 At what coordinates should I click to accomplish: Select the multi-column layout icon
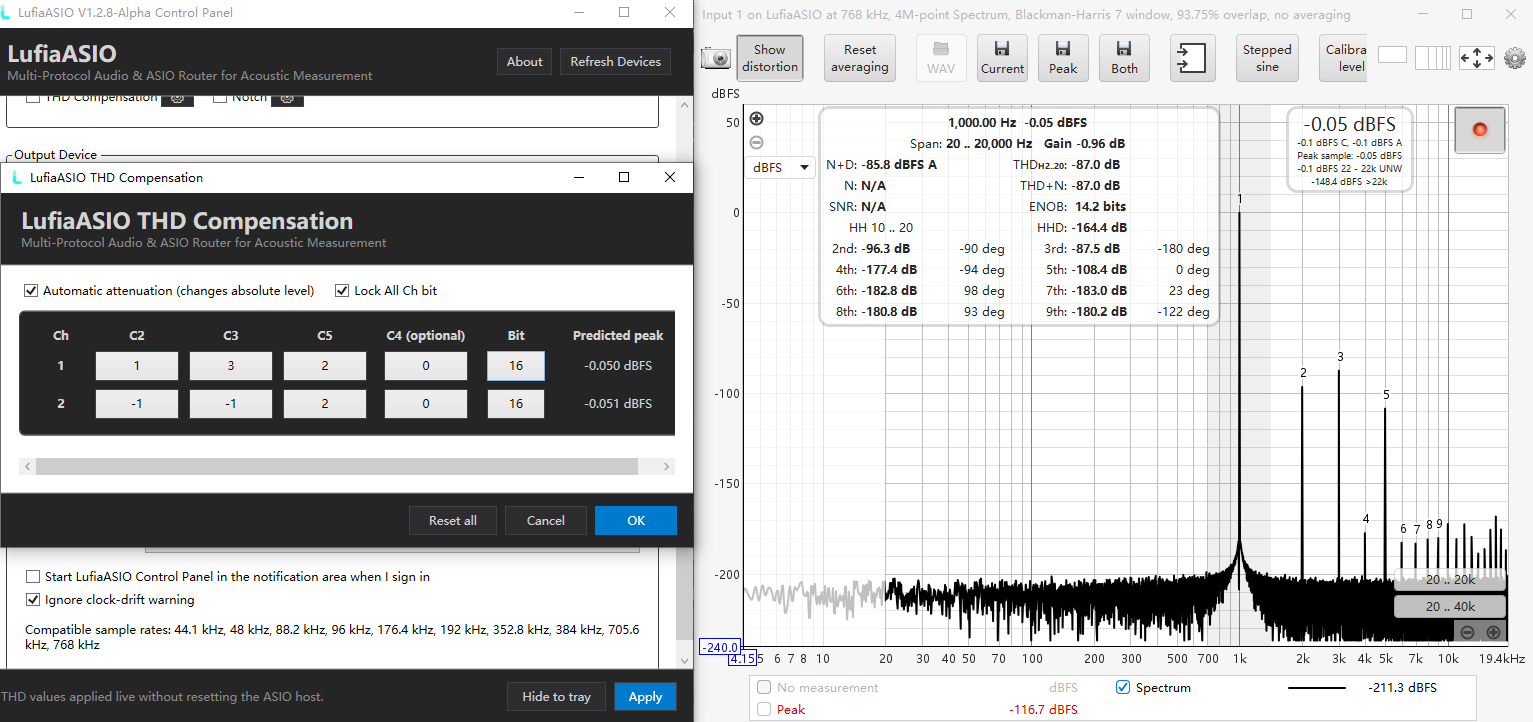(x=1432, y=58)
